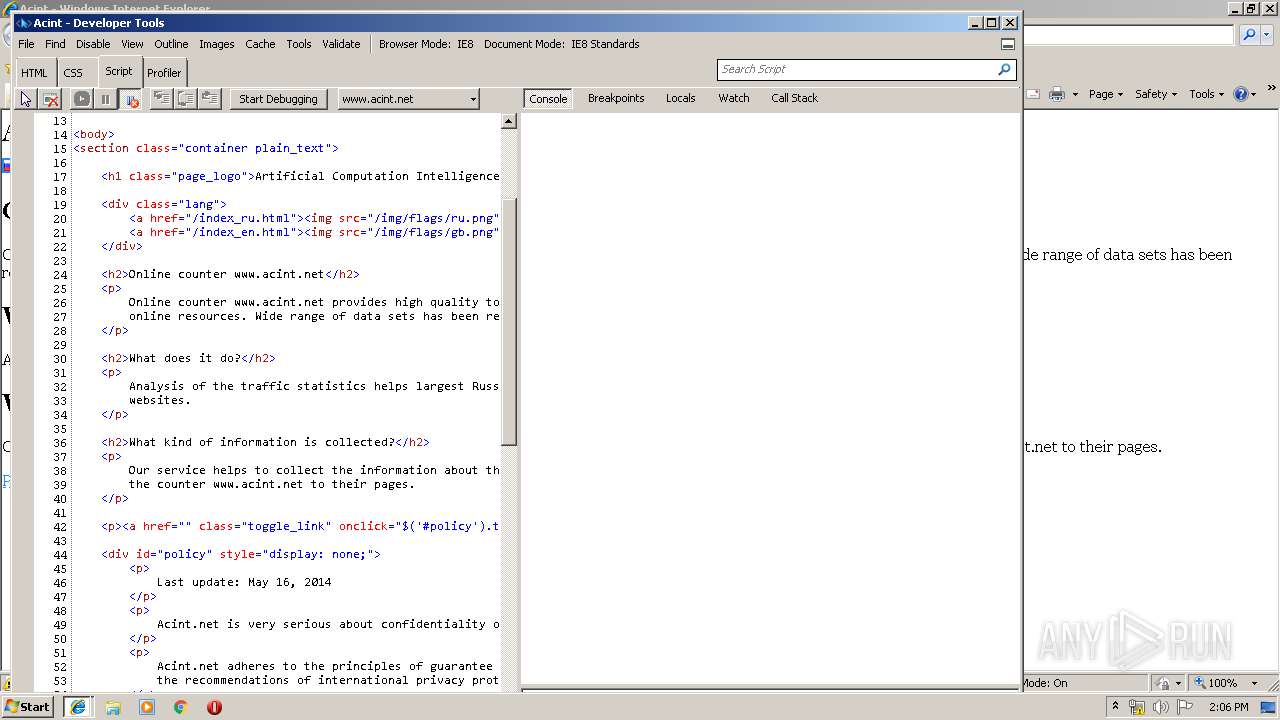
Task: Click the IE search box field
Action: [x=1129, y=35]
